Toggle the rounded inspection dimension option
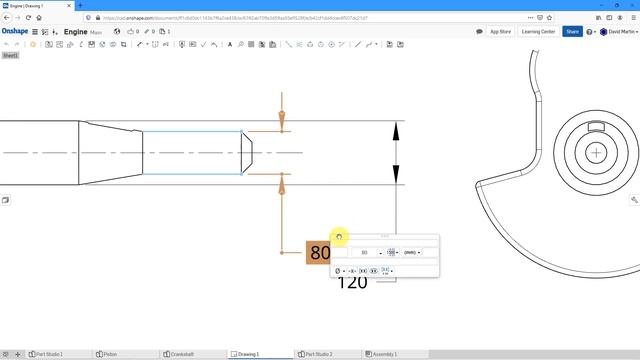 coord(373,271)
